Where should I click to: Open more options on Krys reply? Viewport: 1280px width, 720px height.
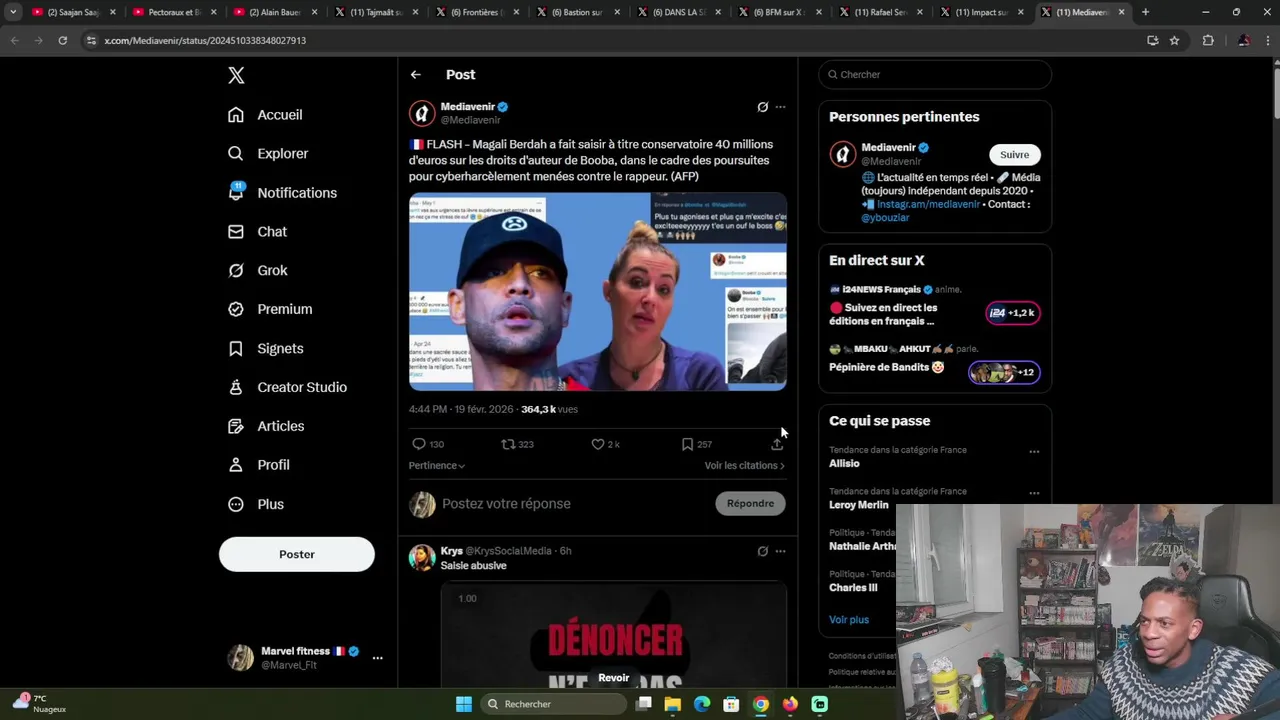781,551
